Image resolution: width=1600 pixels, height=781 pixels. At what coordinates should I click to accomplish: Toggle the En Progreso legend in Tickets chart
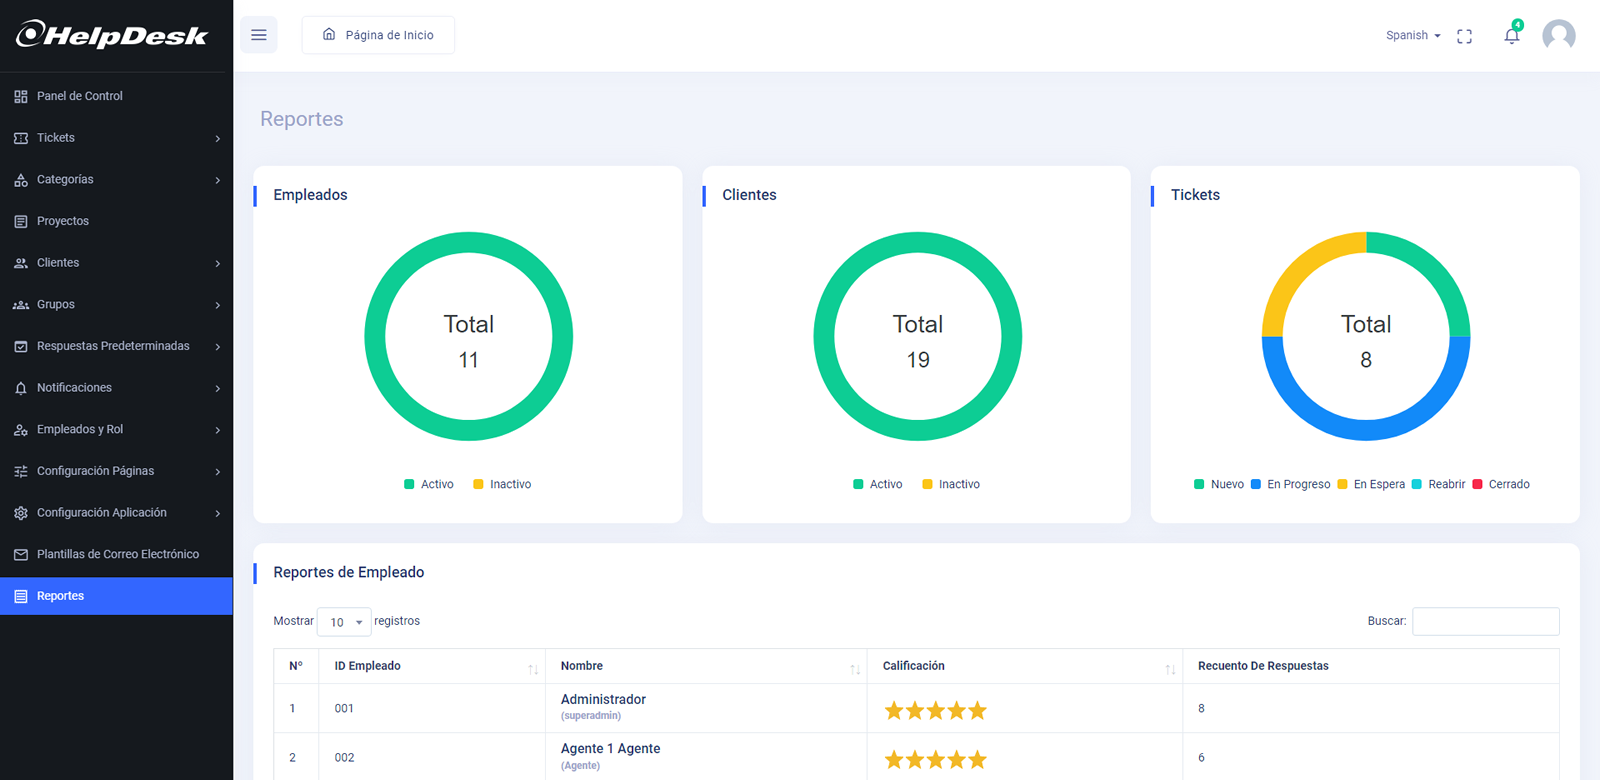[x=1290, y=484]
